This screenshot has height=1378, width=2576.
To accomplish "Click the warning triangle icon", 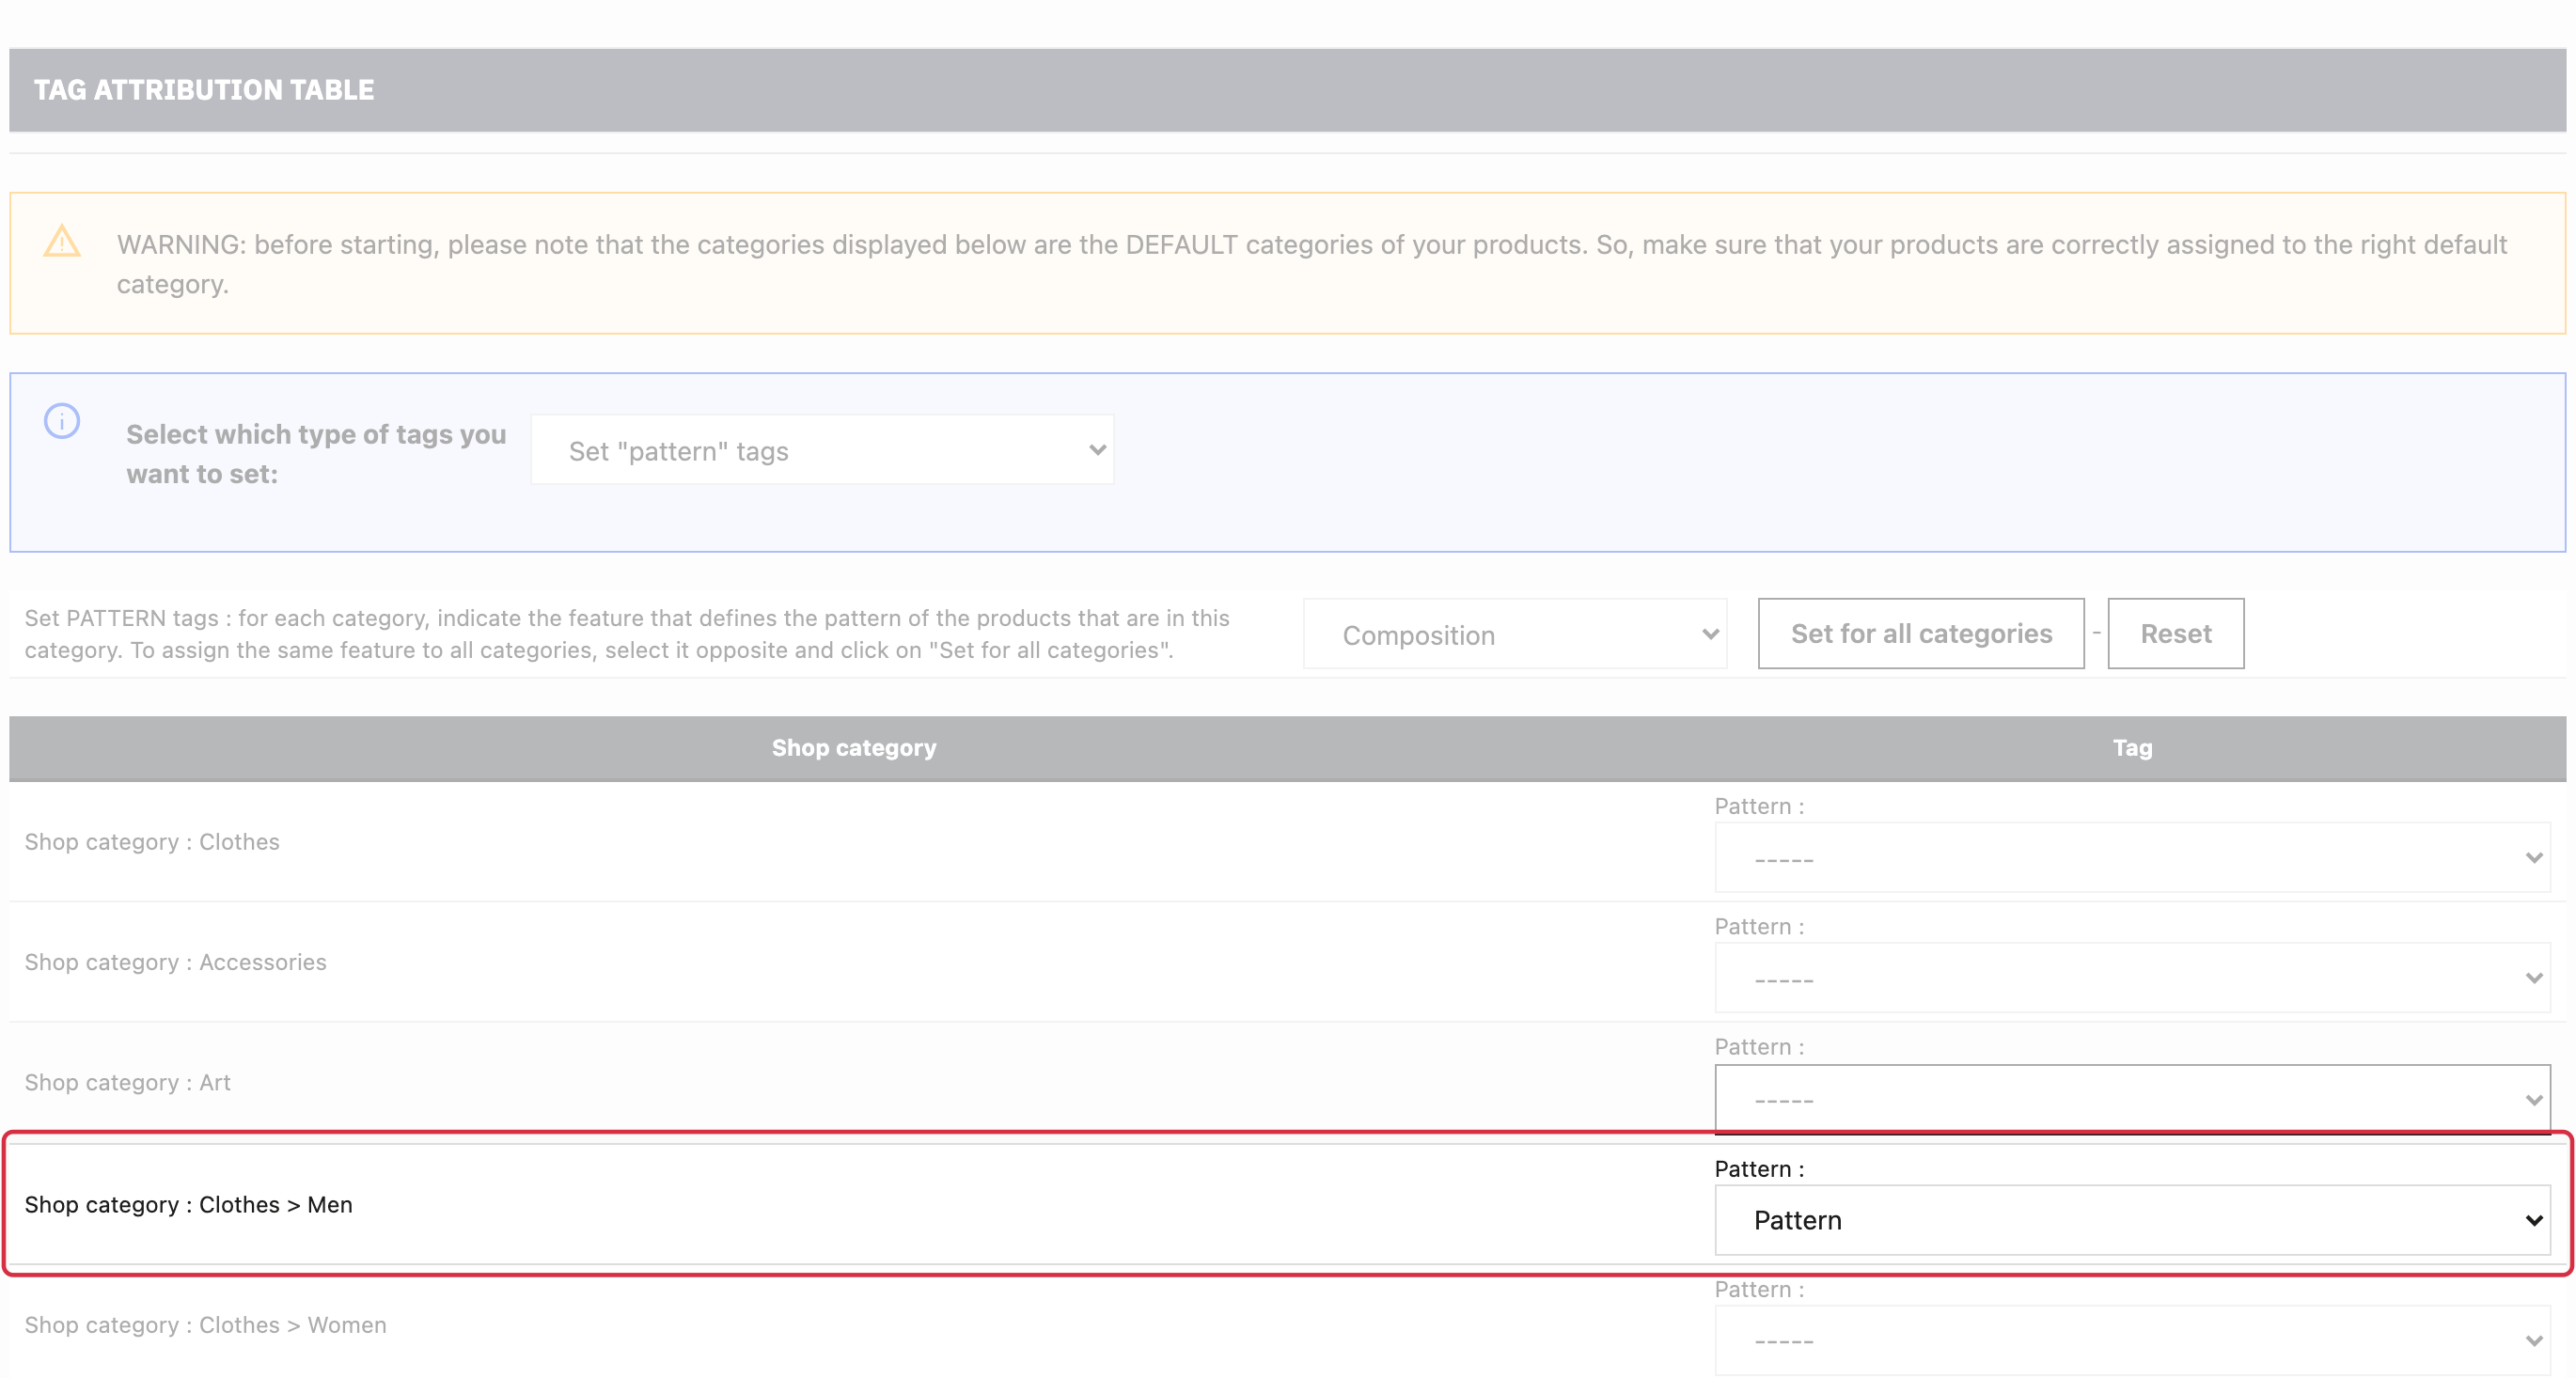I will coord(62,241).
